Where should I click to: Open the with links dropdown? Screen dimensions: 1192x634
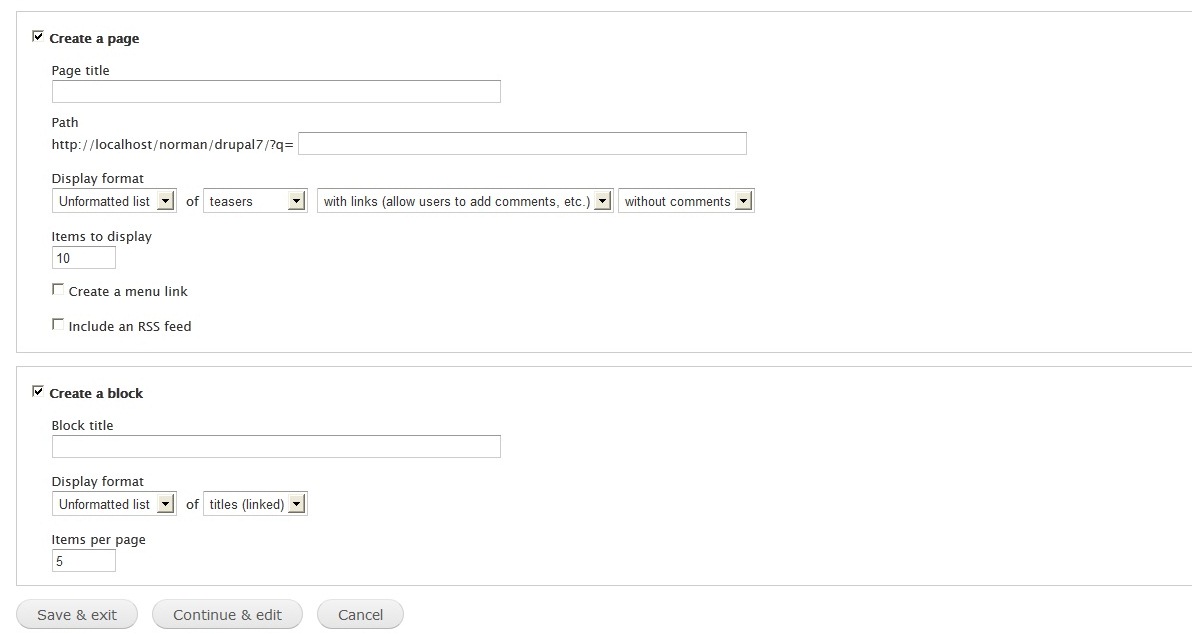[464, 201]
